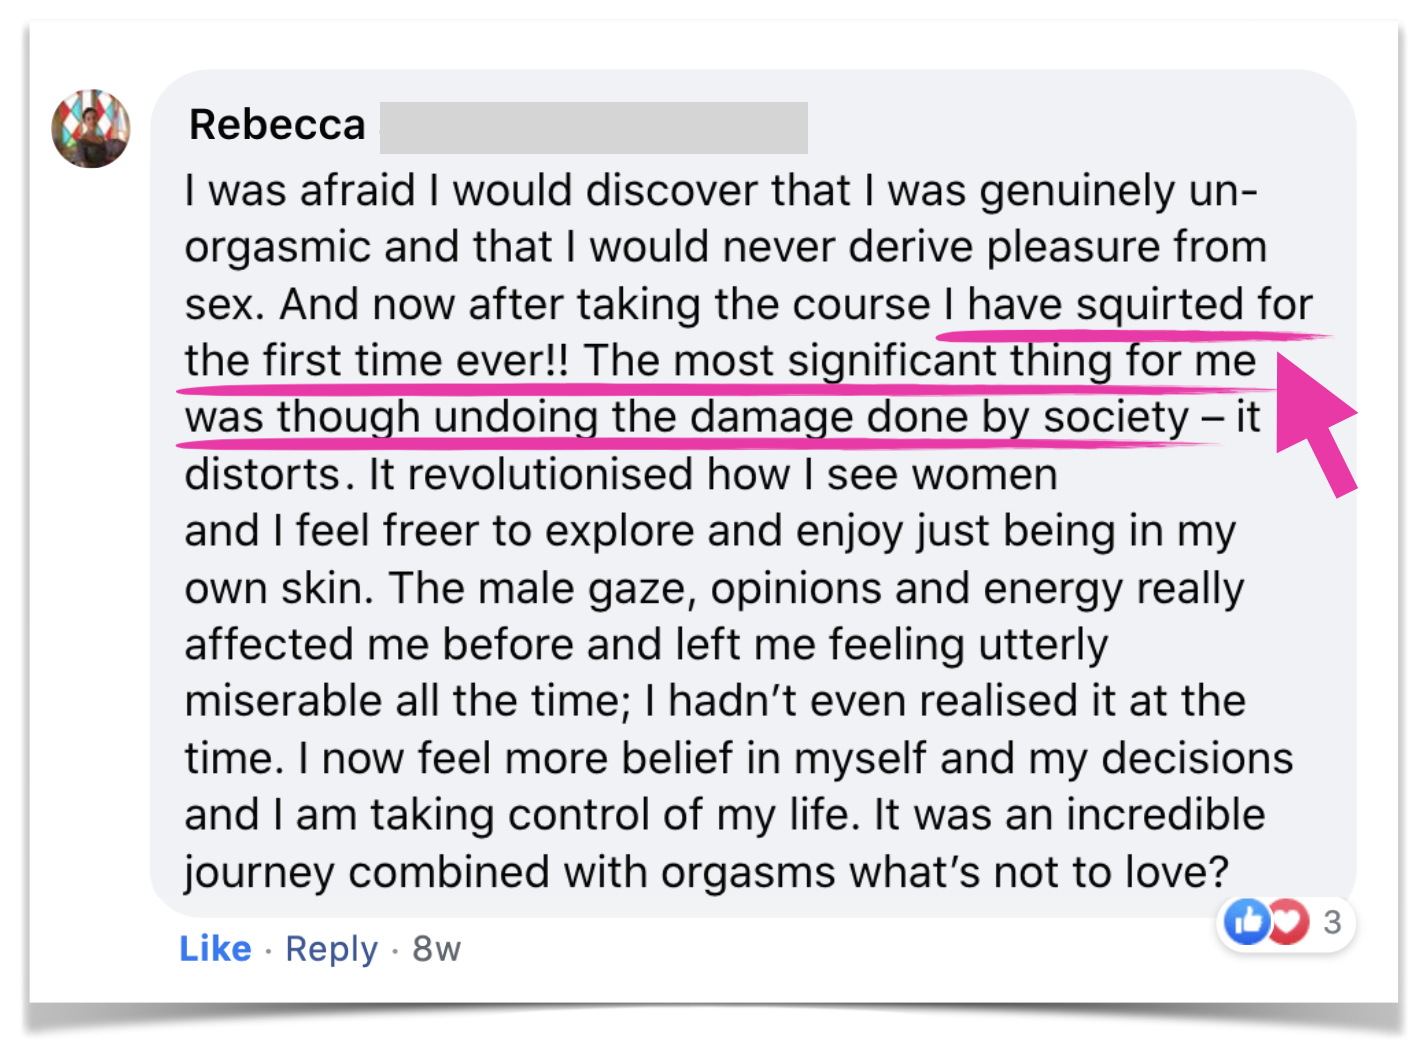Screen dimensions: 1426x1062
Task: Open the reaction count showing 3
Action: click(1331, 922)
